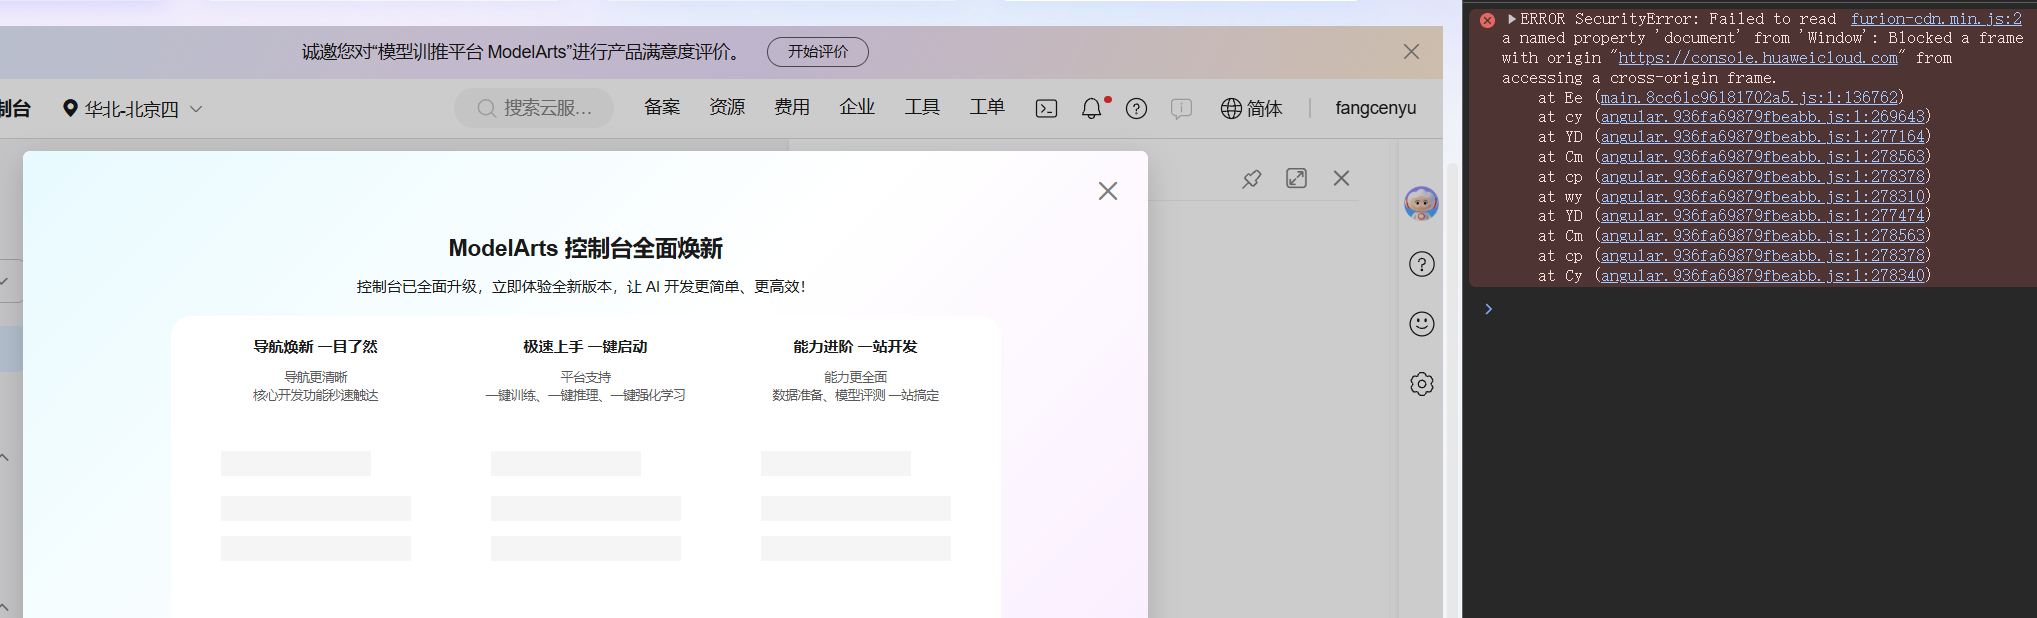Screen dimensions: 2037x618
Task: Click the sidebar help question icon
Action: click(1421, 264)
